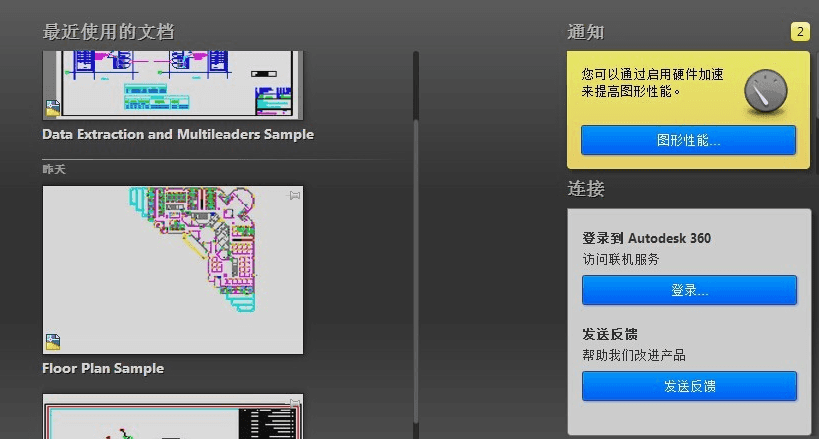Open 图形性能 graphics performance settings
Image resolution: width=819 pixels, height=439 pixels.
click(688, 140)
